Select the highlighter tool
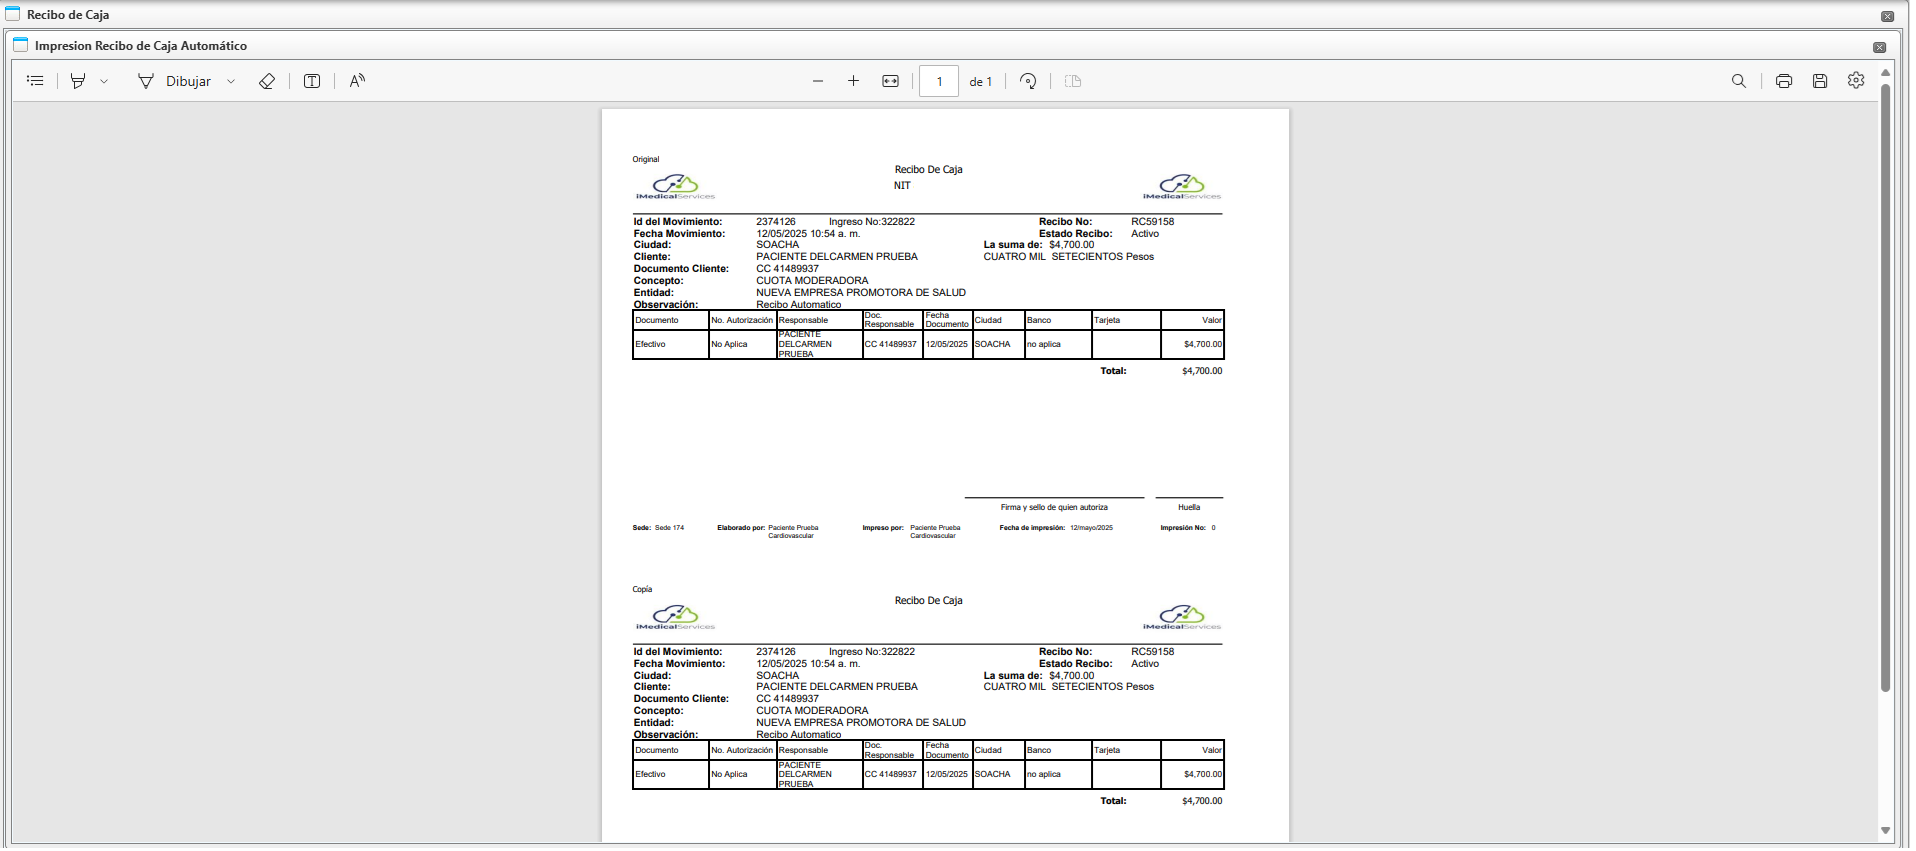The width and height of the screenshot is (1916, 851). pos(78,81)
